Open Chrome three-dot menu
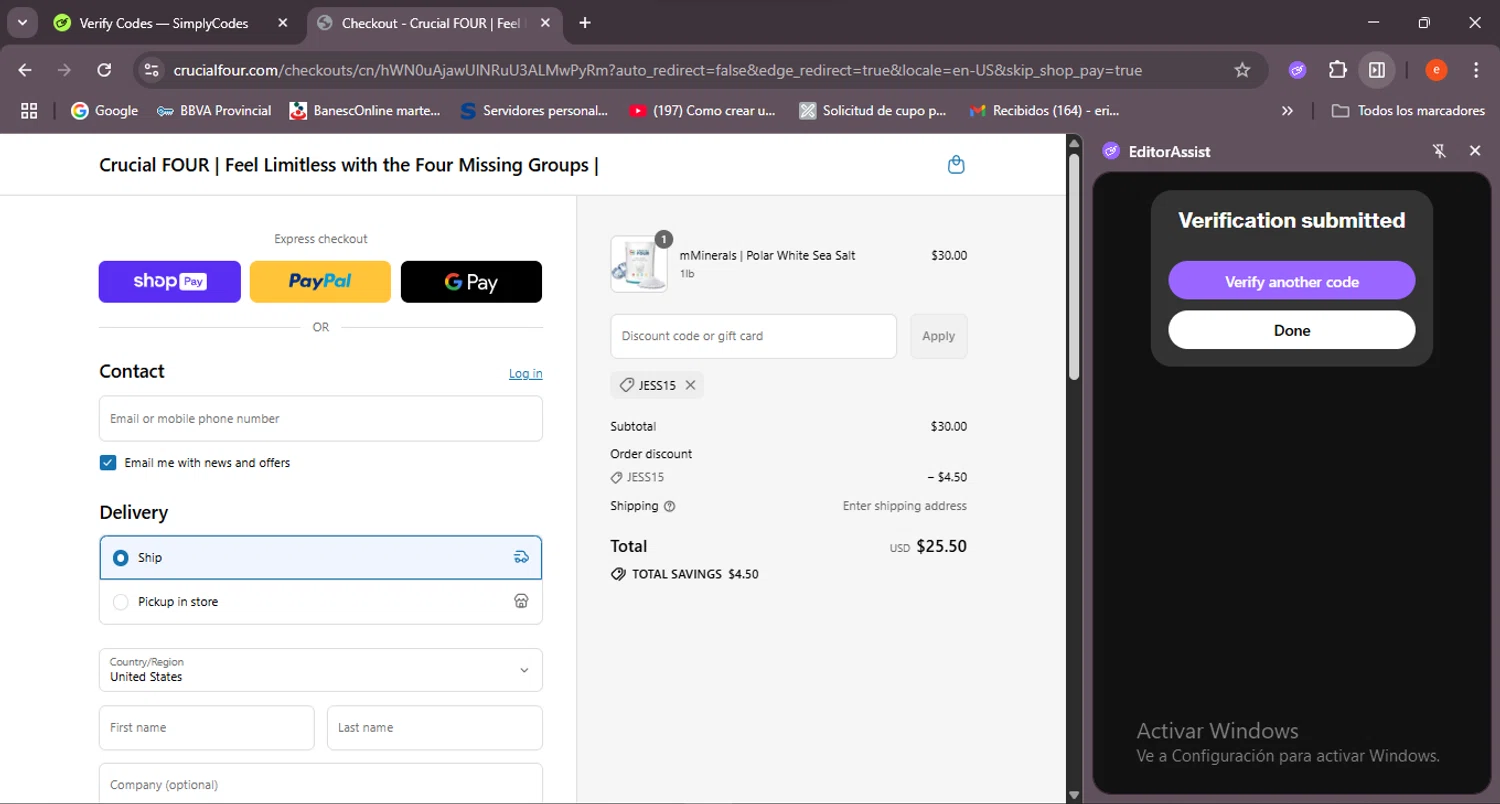This screenshot has height=804, width=1500. (x=1476, y=70)
